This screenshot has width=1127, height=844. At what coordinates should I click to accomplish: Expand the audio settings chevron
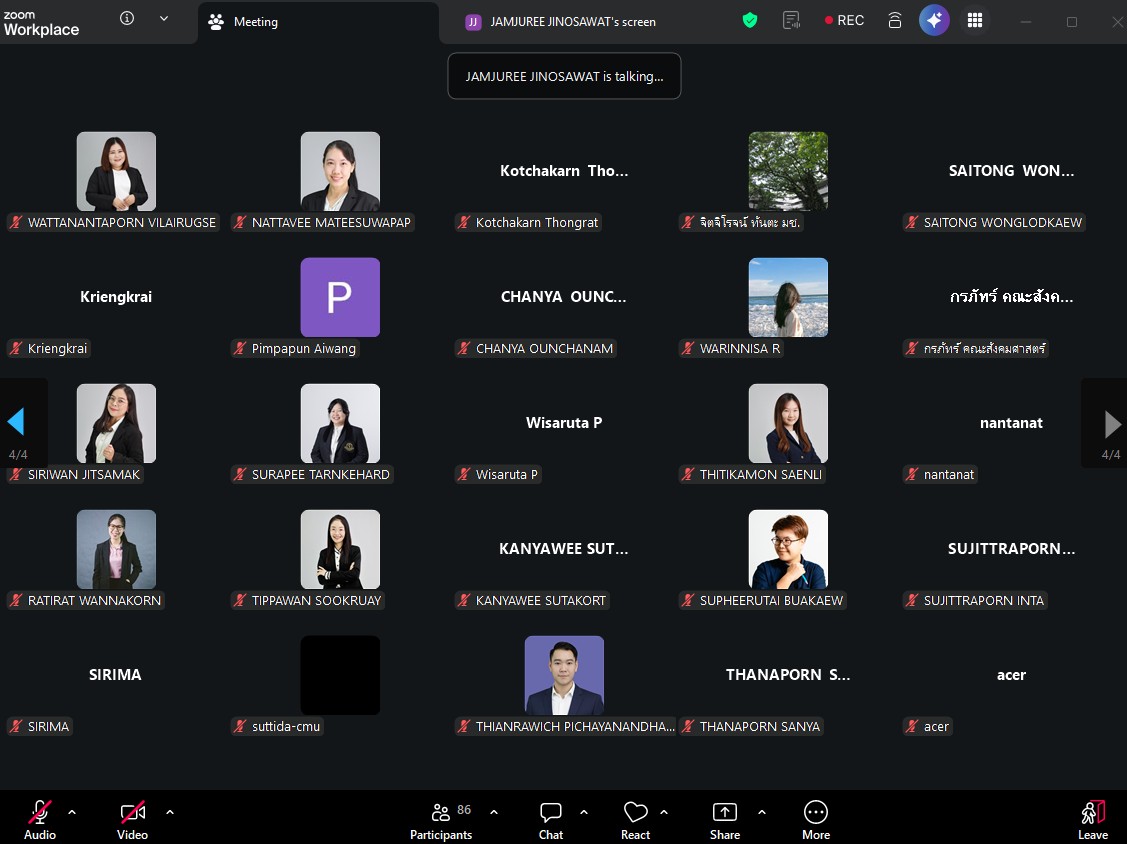pos(72,812)
